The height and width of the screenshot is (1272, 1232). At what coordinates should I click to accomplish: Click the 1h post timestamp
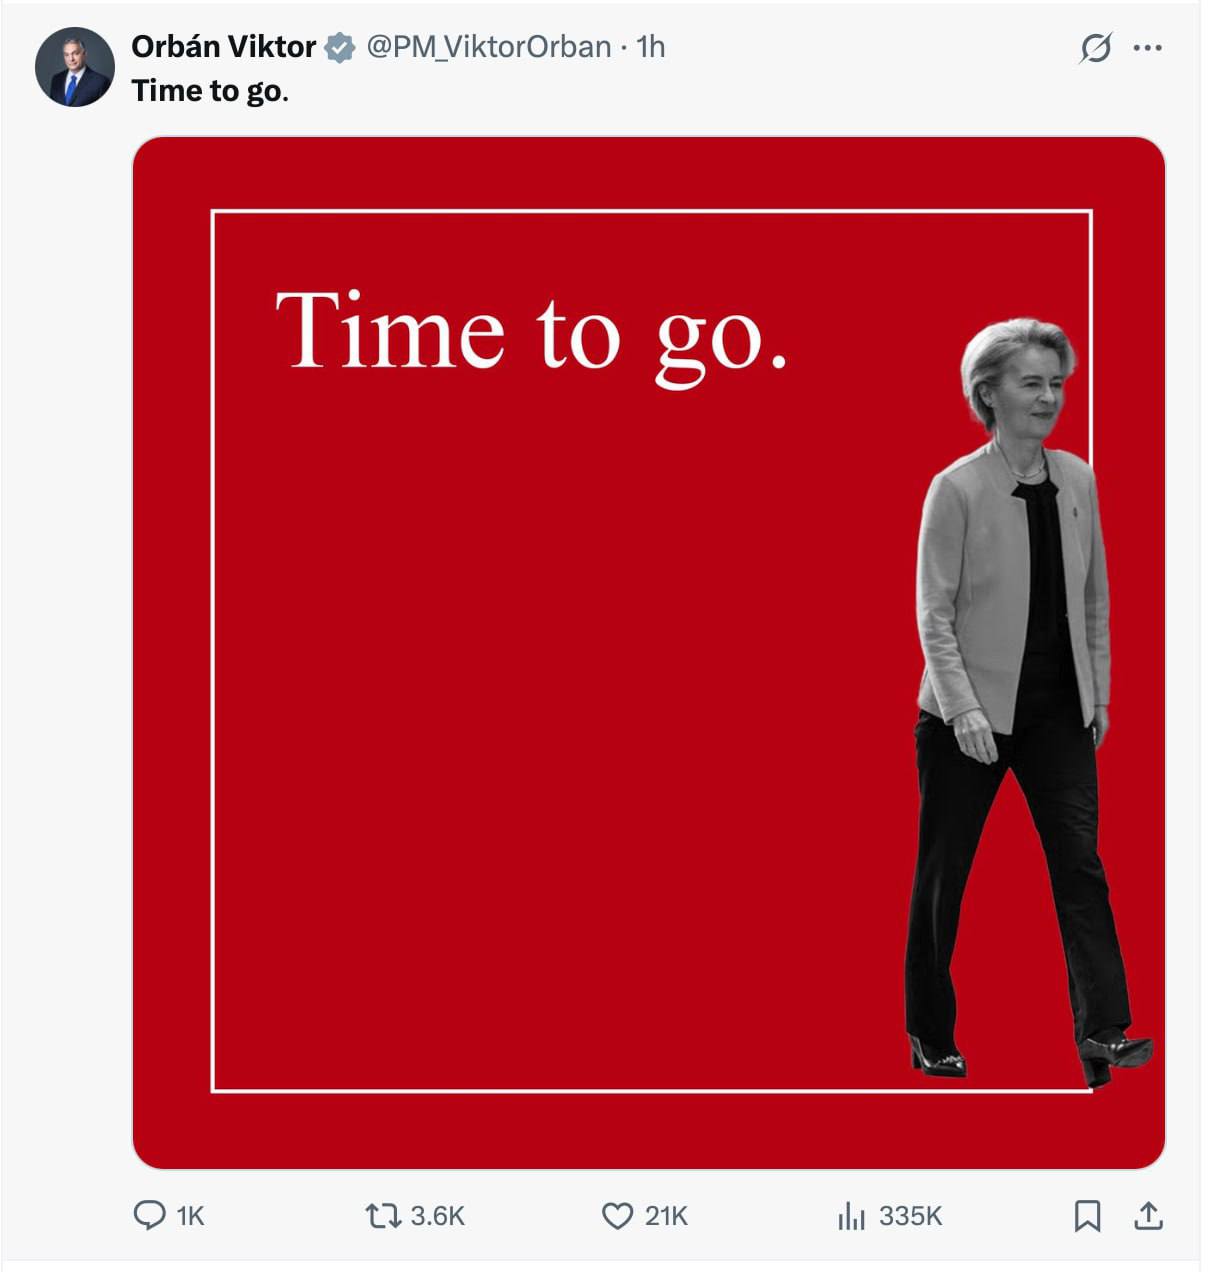coord(651,47)
